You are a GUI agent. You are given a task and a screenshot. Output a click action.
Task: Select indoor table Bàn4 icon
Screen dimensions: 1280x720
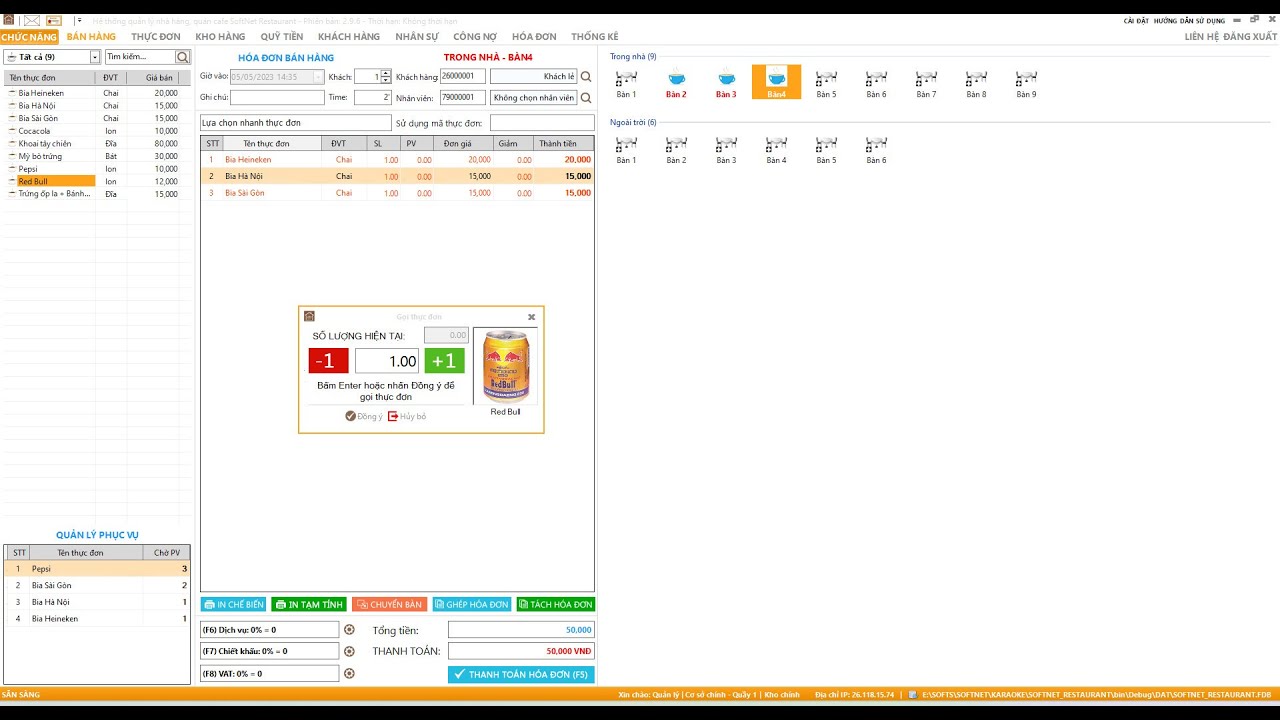tap(776, 82)
